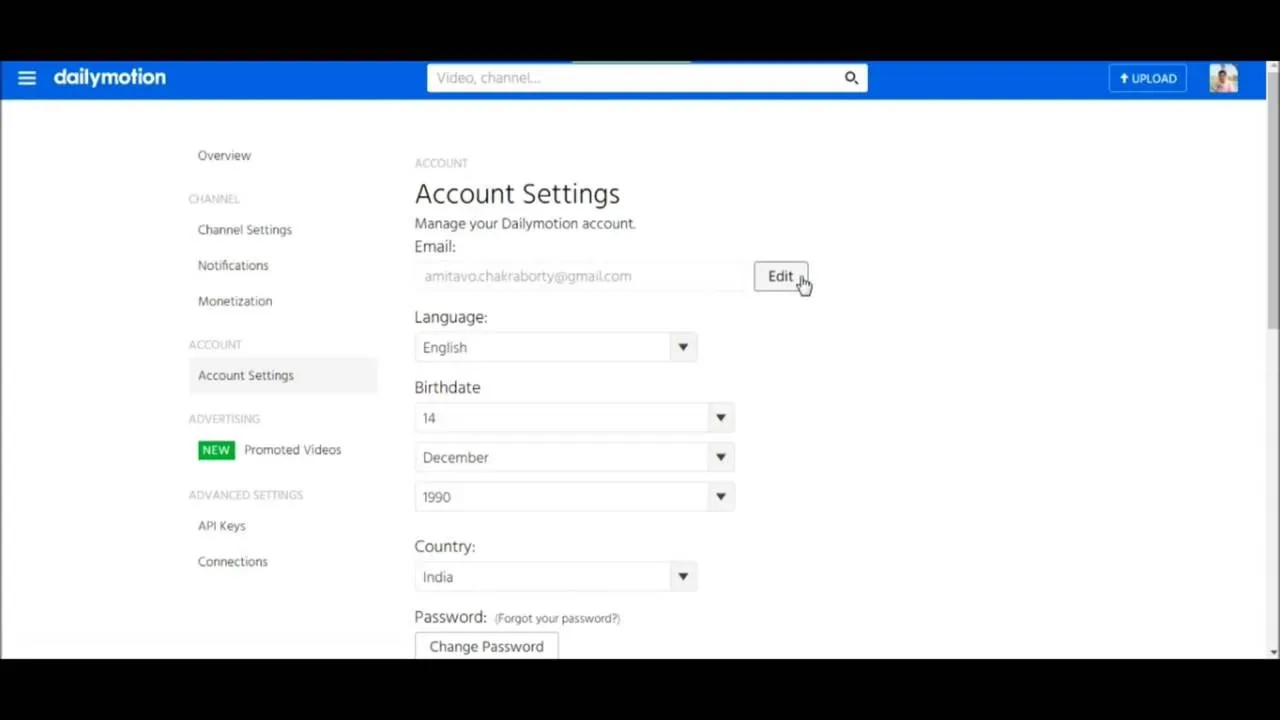Open the Language dropdown showing English
1280x720 pixels.
[x=556, y=347]
